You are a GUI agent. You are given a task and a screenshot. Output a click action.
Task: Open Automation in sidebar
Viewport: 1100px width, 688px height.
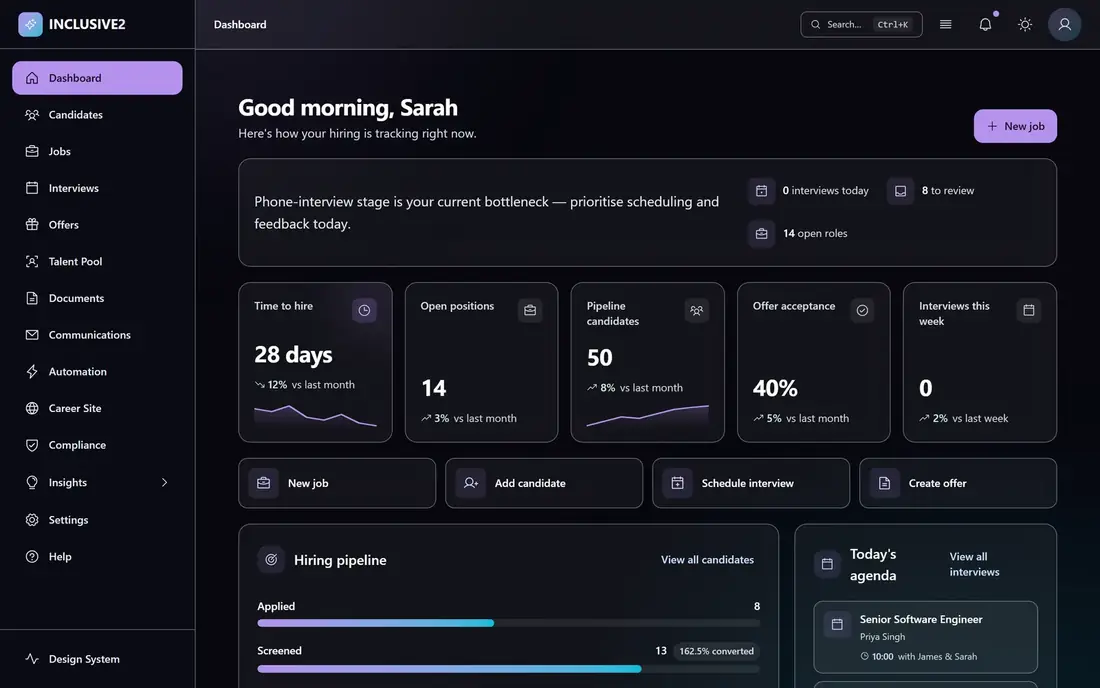98,372
